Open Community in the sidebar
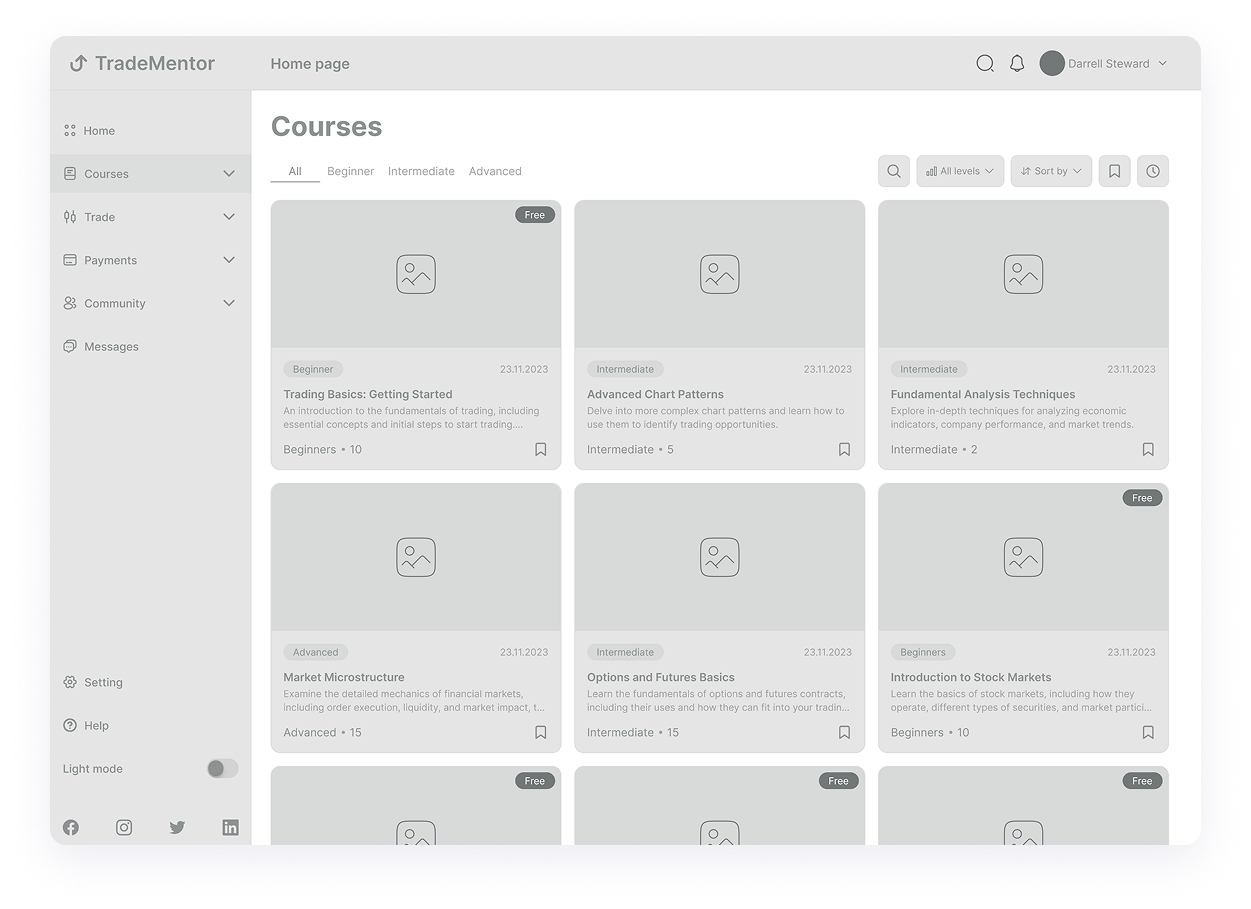Screen dimensions: 1251x909 150,303
